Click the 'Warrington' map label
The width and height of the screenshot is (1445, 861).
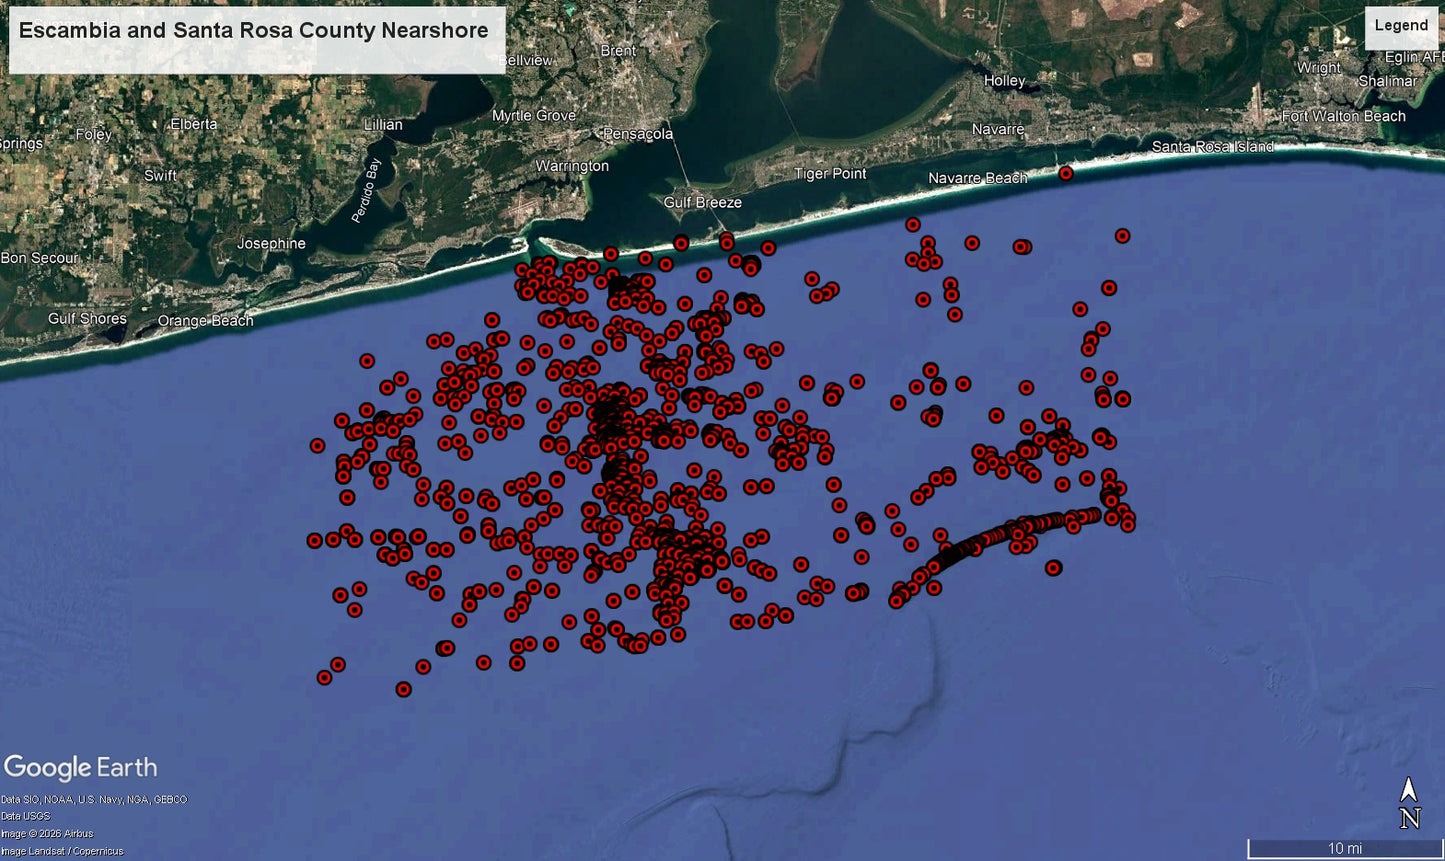(572, 166)
